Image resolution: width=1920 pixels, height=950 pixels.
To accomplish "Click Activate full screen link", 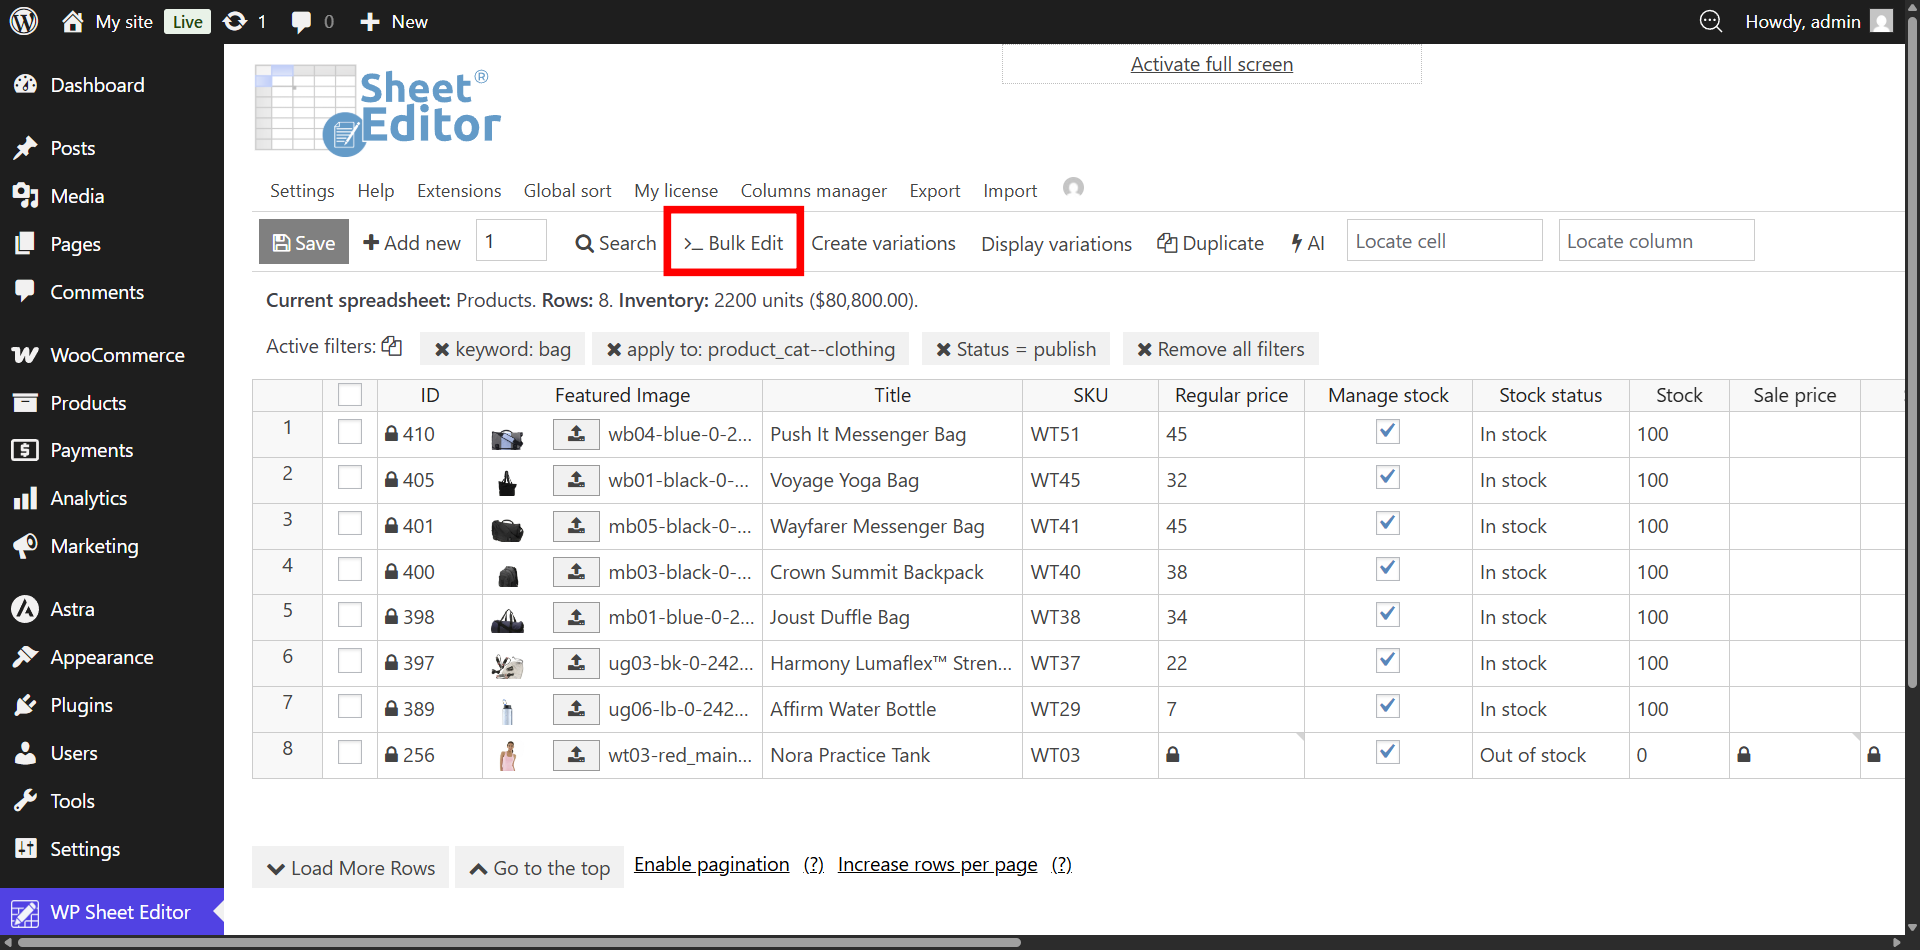I will [1212, 64].
